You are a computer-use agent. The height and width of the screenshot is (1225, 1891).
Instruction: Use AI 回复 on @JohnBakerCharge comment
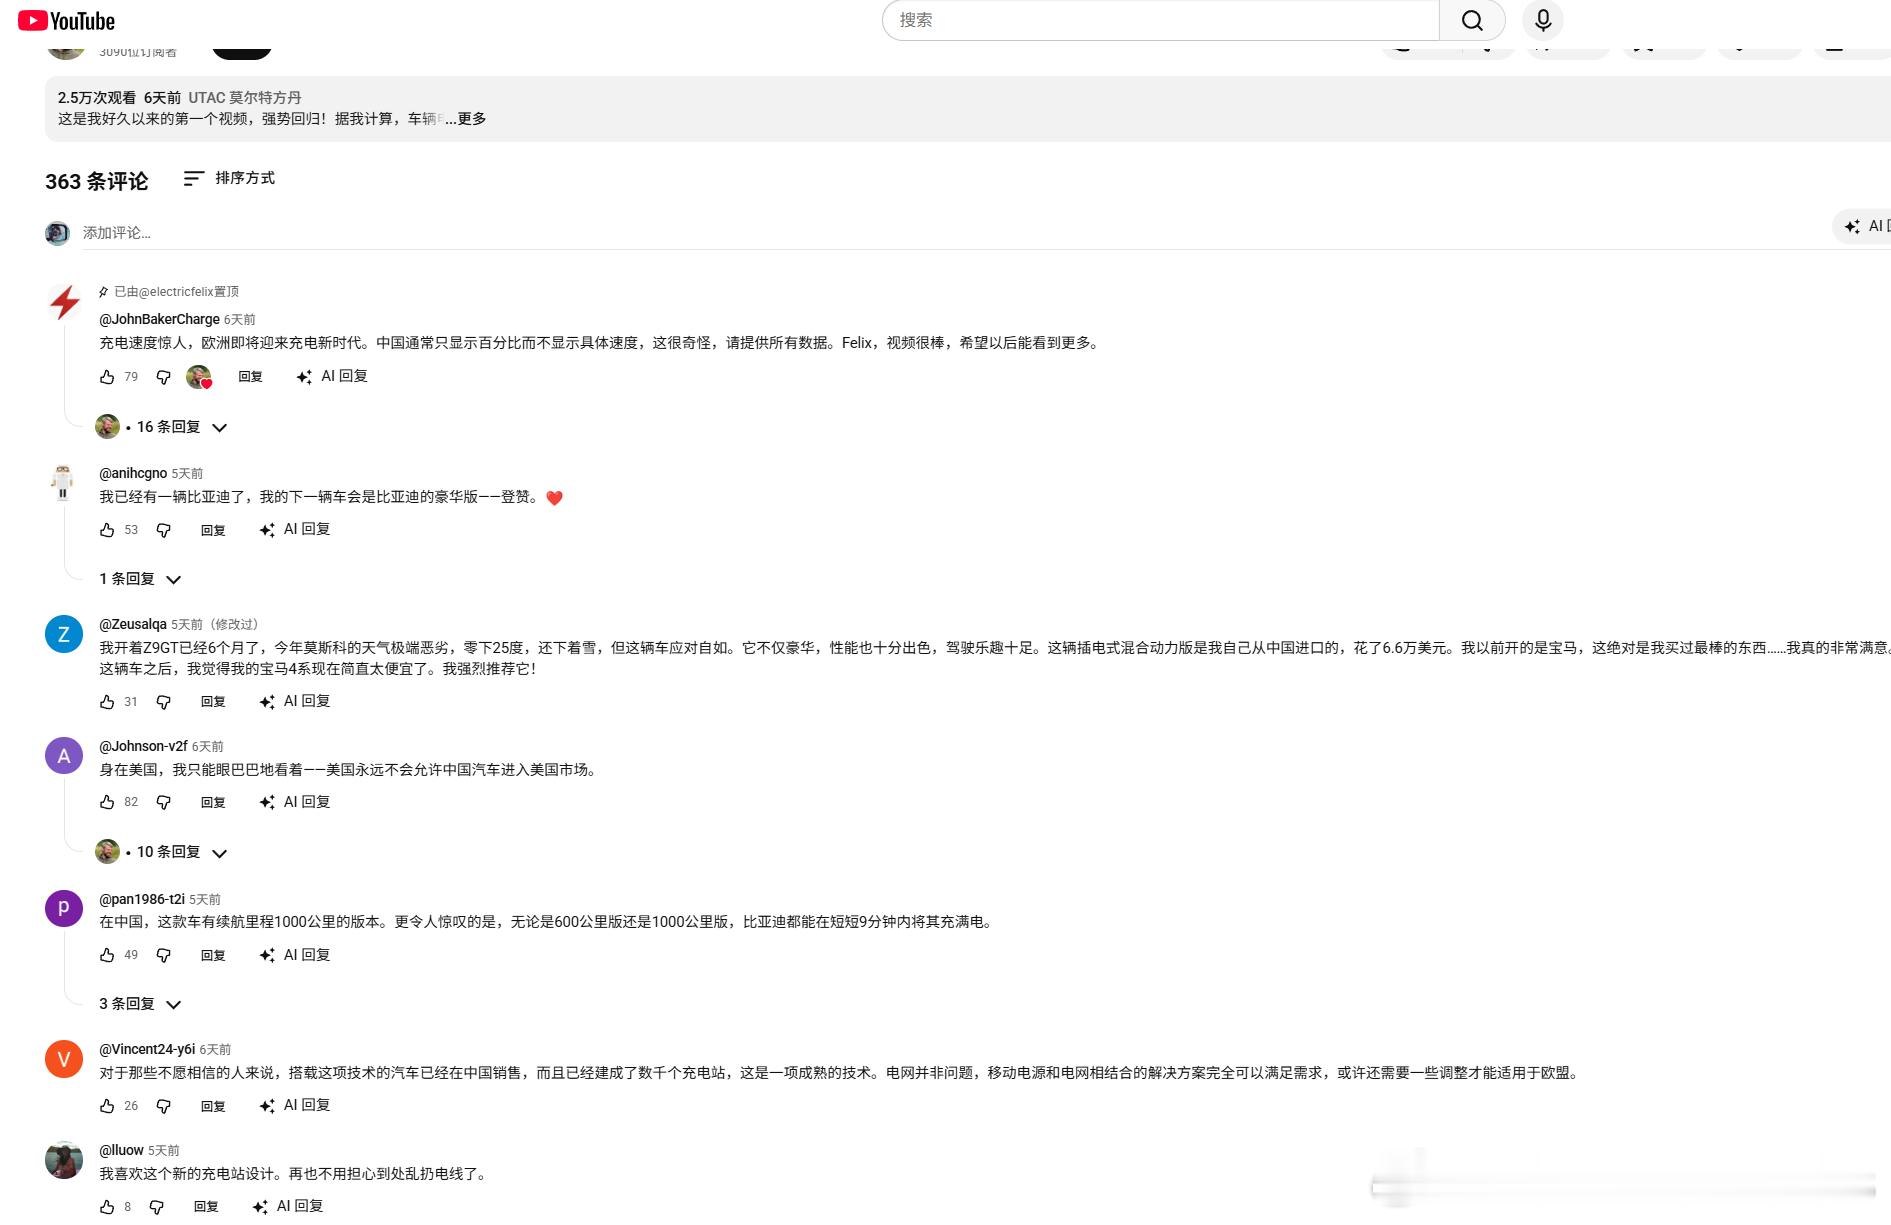point(333,377)
